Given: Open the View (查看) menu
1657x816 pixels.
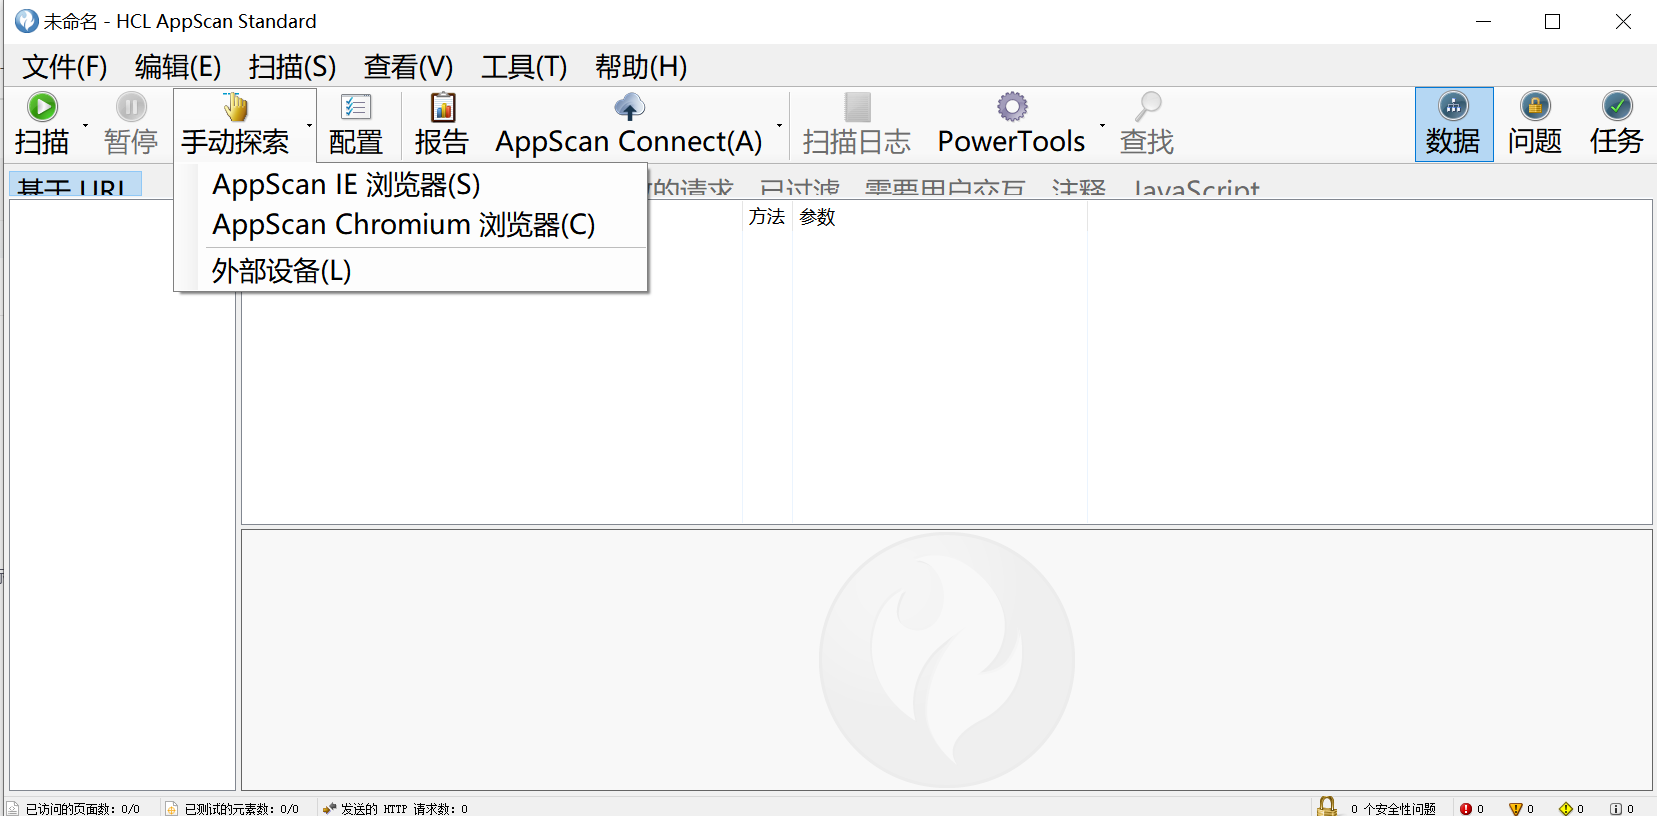Looking at the screenshot, I should click(x=408, y=67).
